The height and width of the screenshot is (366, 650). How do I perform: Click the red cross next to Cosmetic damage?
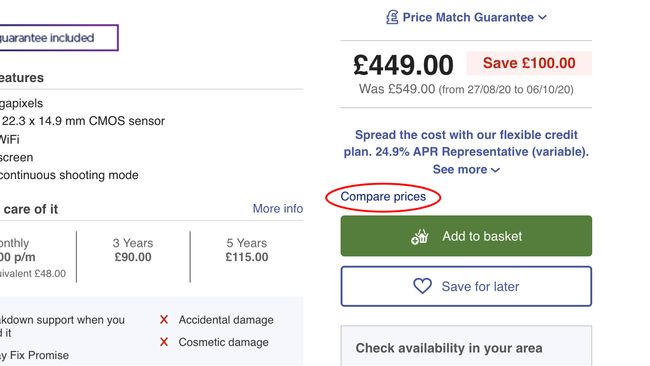(164, 342)
